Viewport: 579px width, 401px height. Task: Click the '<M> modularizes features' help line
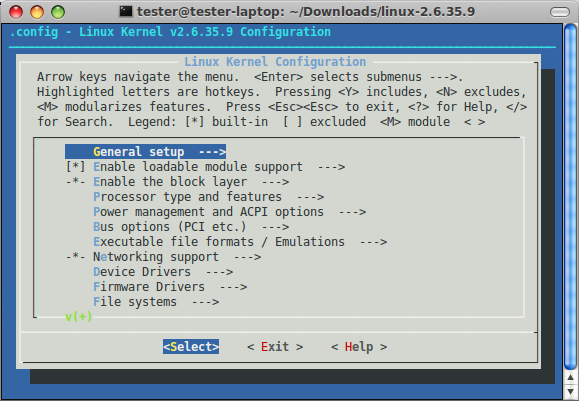coord(282,107)
